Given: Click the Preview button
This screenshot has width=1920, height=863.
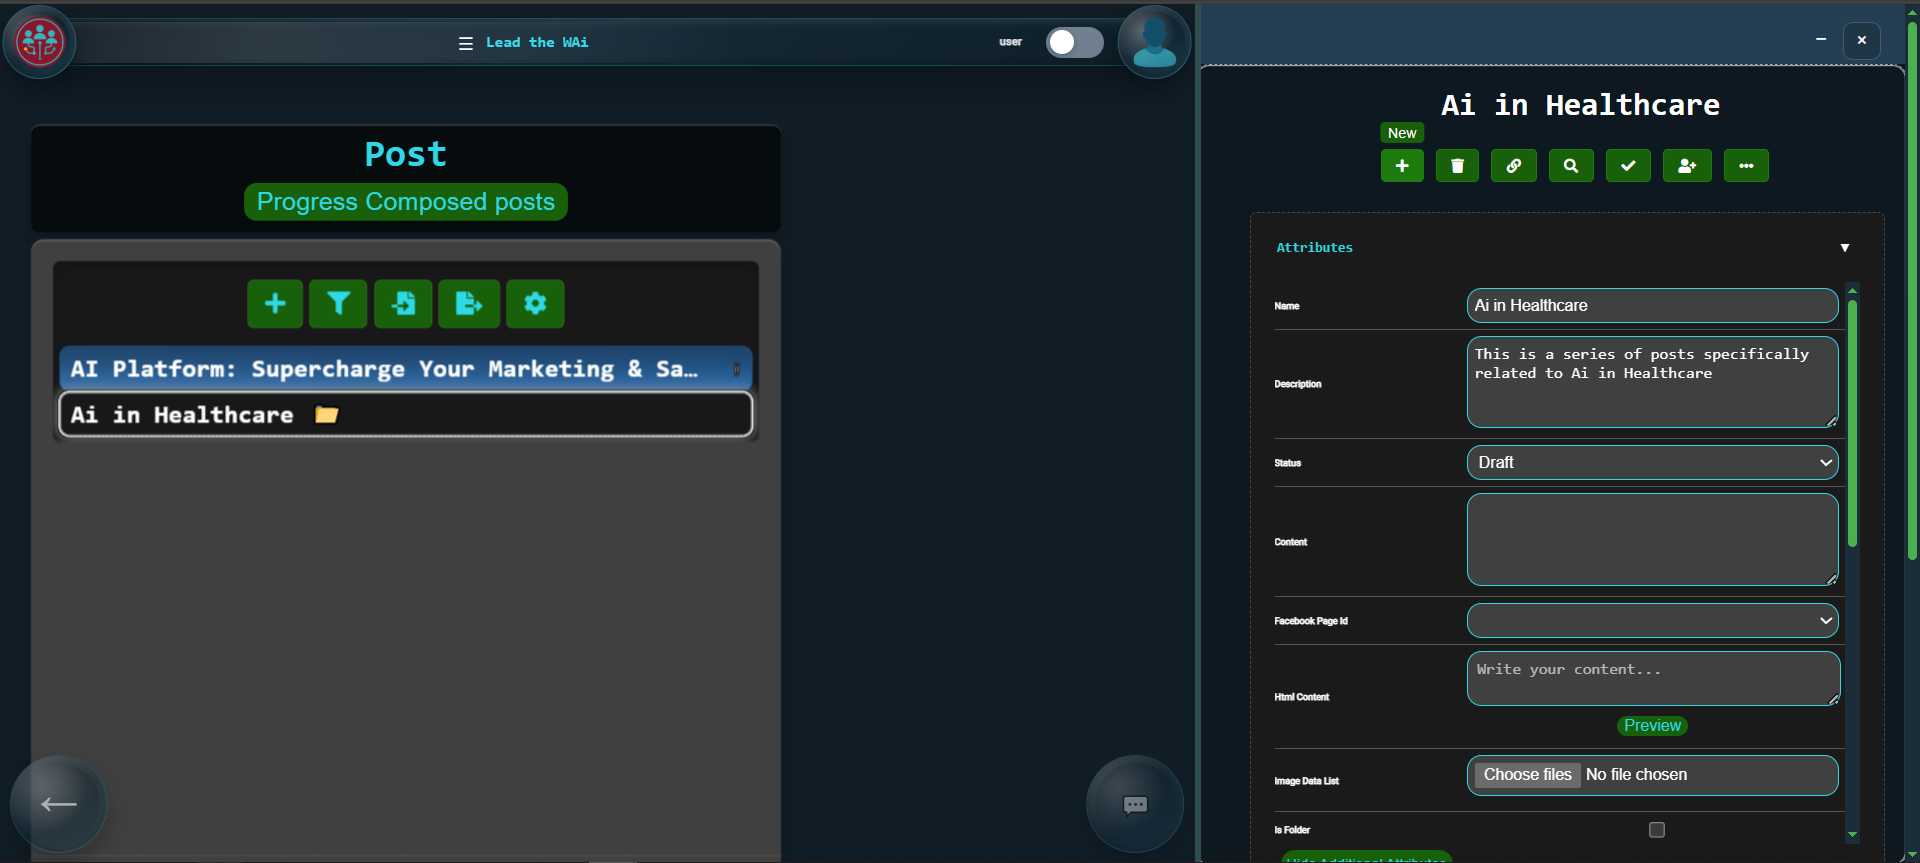Looking at the screenshot, I should pos(1652,726).
